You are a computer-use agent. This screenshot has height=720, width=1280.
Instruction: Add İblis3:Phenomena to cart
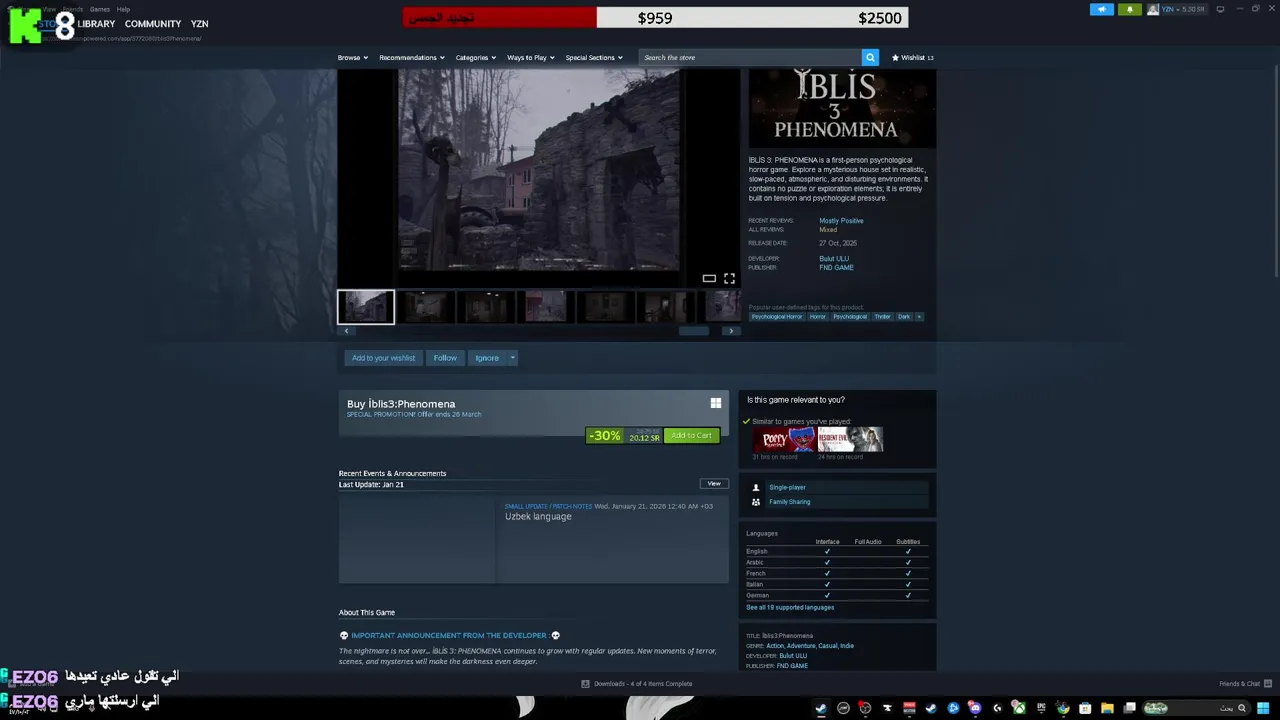[691, 435]
